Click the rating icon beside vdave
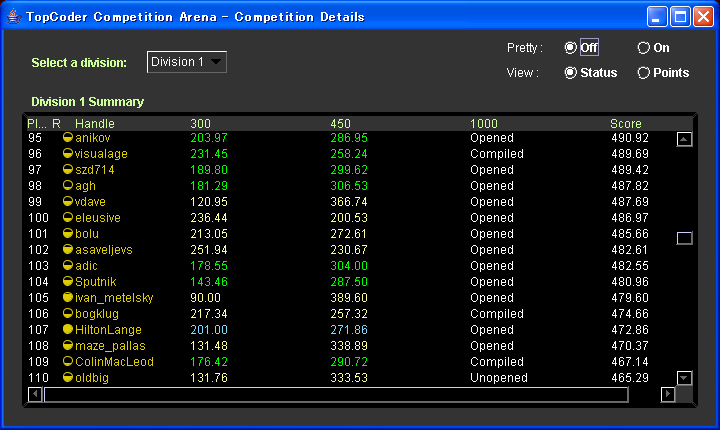 point(68,201)
